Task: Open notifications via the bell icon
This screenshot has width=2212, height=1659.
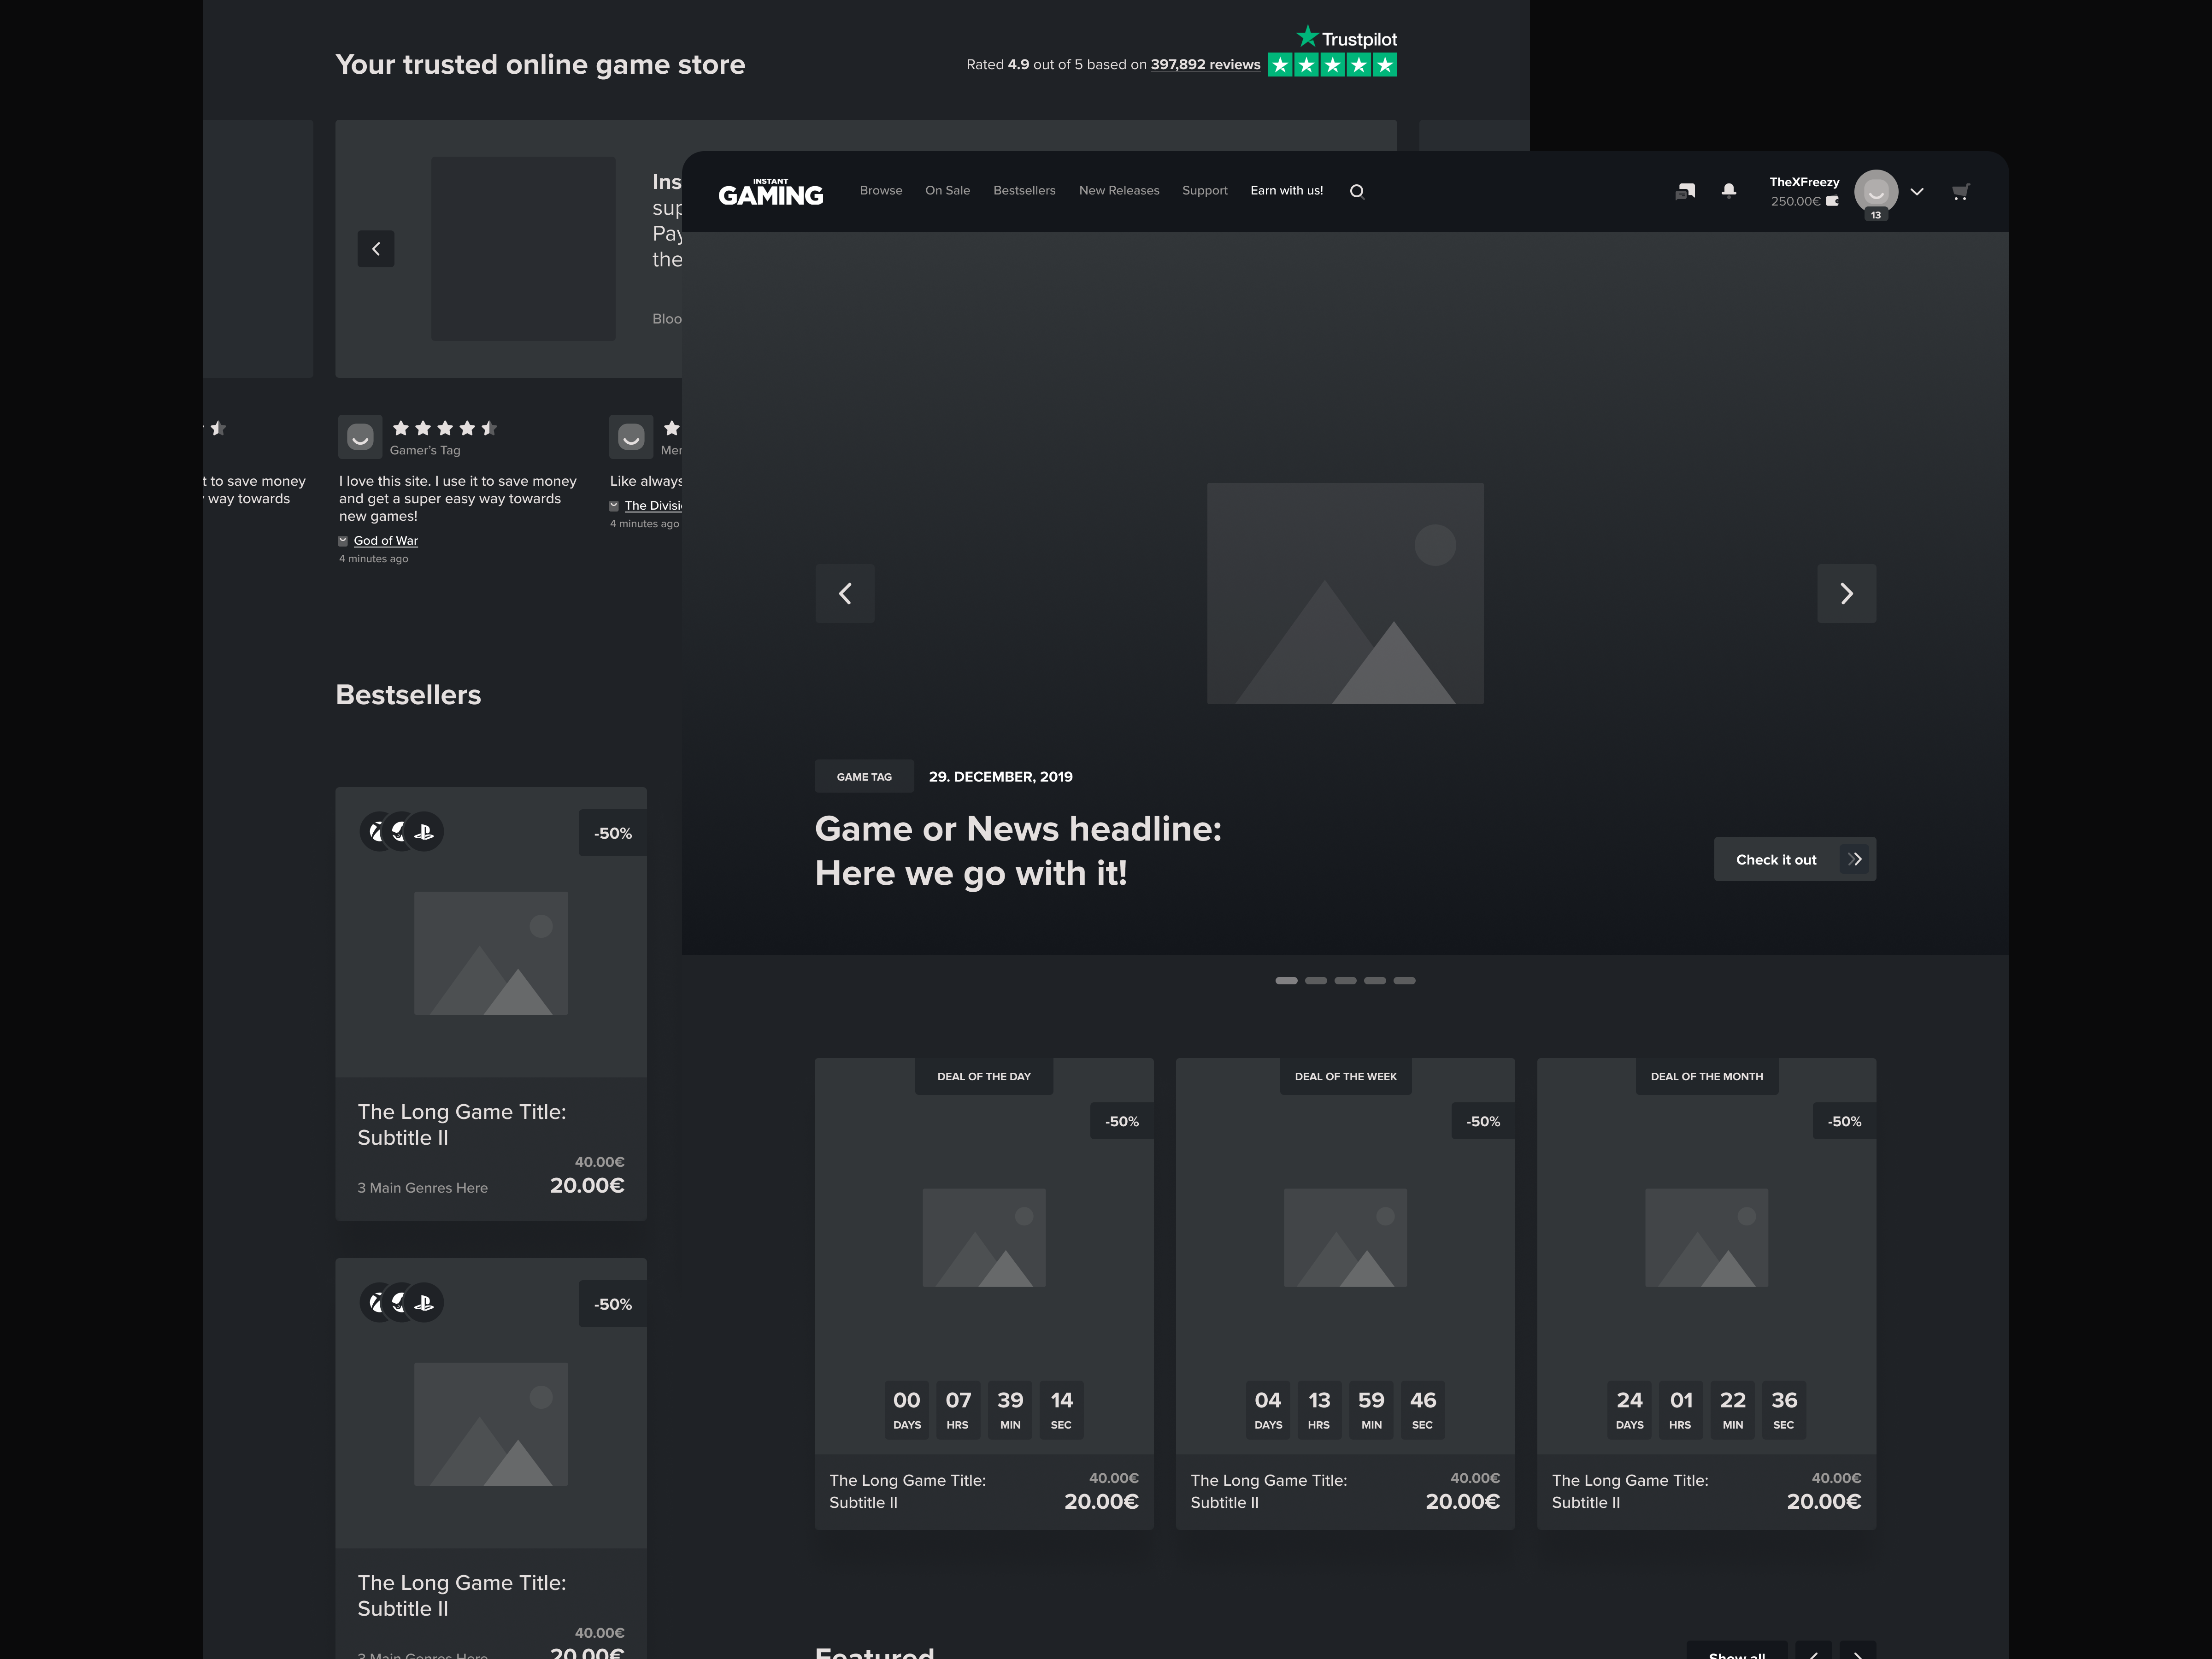Action: (x=1728, y=190)
